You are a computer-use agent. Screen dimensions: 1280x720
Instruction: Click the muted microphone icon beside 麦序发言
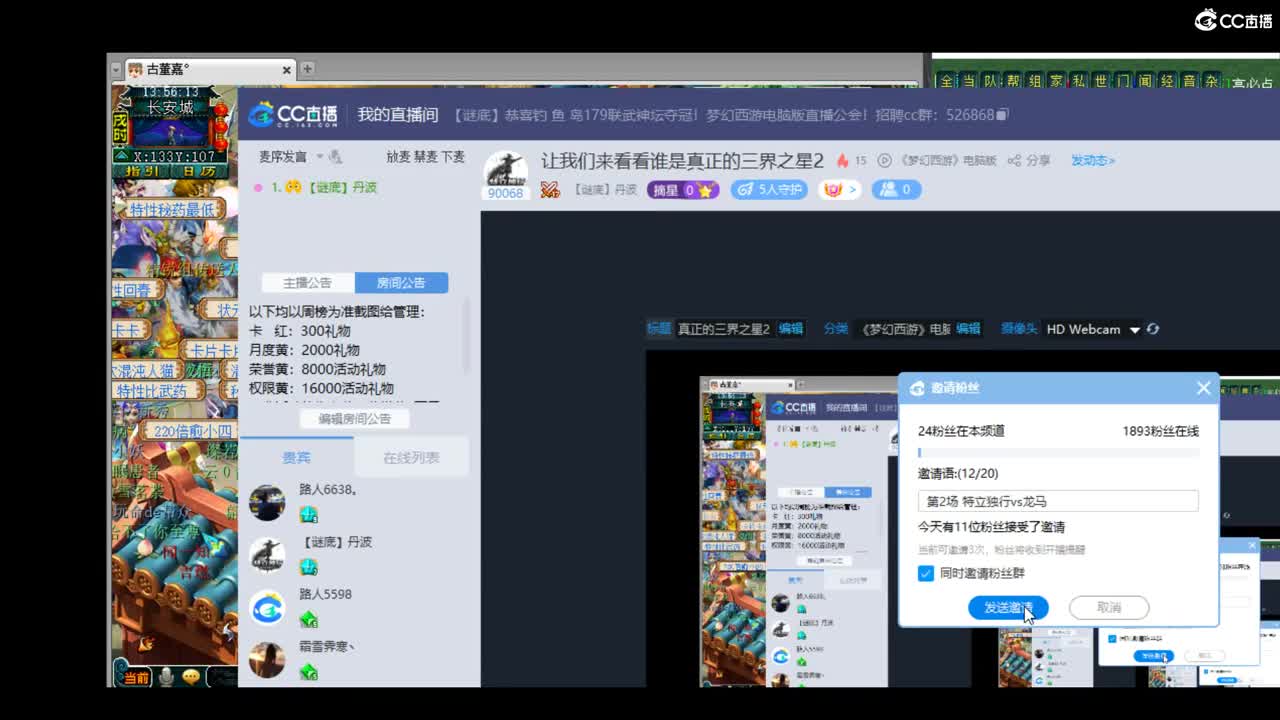point(335,157)
